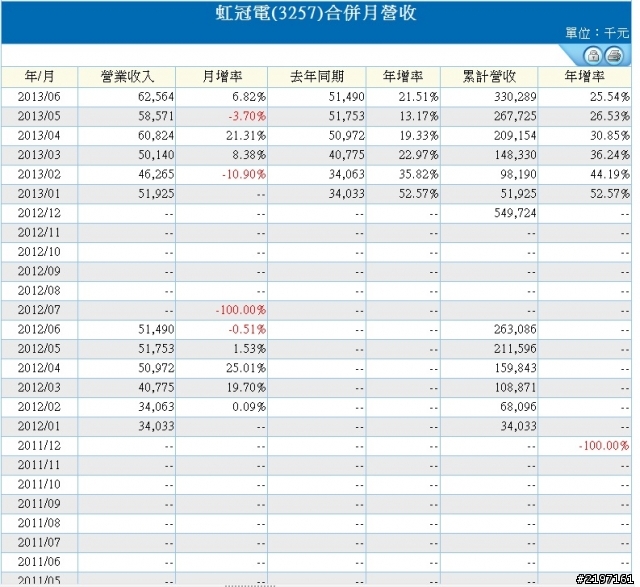Viewport: 640px width, 587px height.
Task: Click the printer icon to print table
Action: click(614, 55)
